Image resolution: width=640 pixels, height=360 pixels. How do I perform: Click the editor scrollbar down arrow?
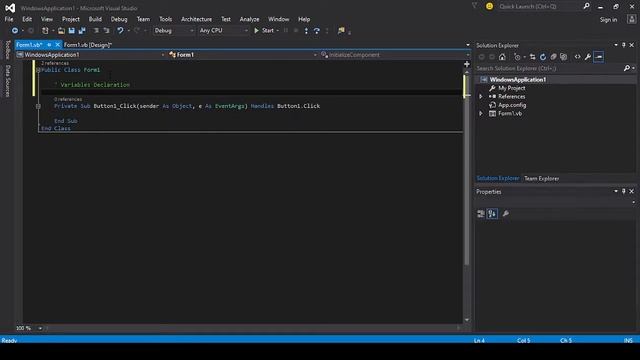[467, 320]
